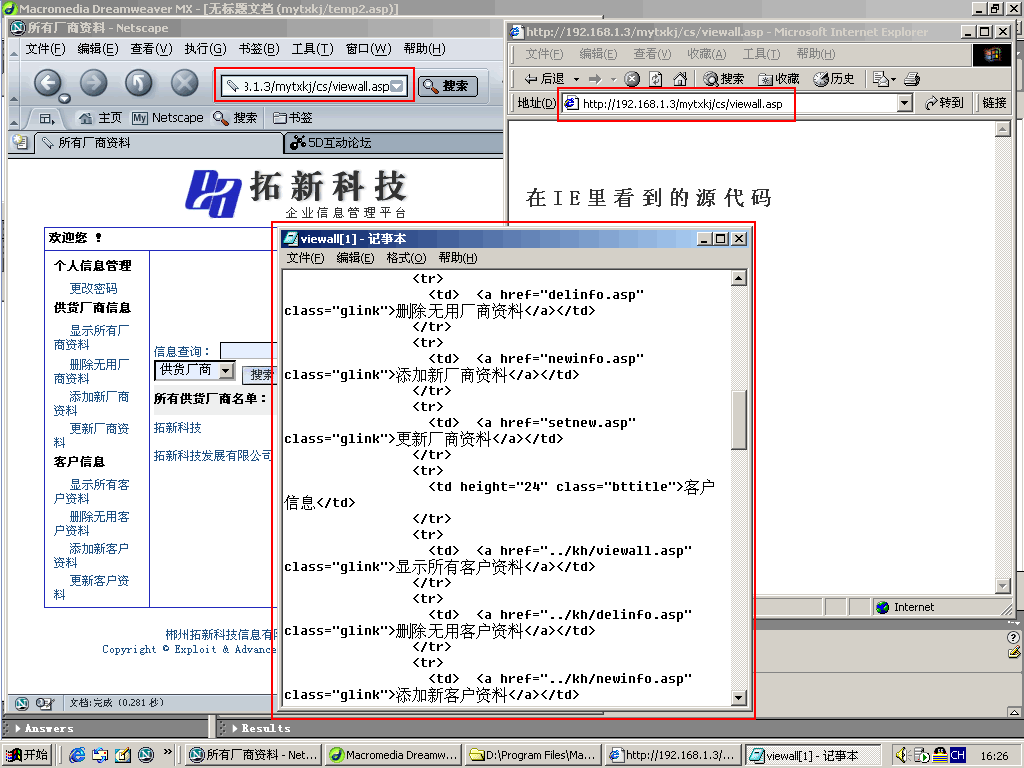Click Netscape quick launch icon
The height and width of the screenshot is (768, 1024).
click(x=146, y=755)
